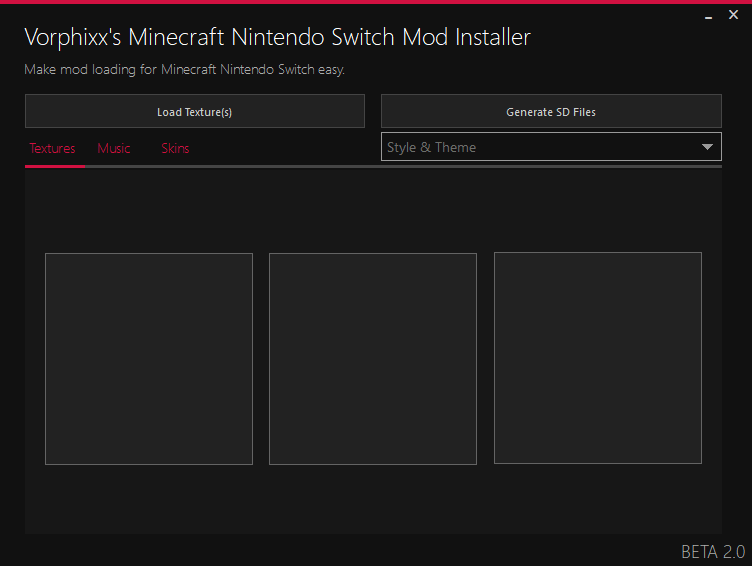Open the Style & Theme combo box
The width and height of the screenshot is (752, 566).
pyautogui.click(x=540, y=147)
